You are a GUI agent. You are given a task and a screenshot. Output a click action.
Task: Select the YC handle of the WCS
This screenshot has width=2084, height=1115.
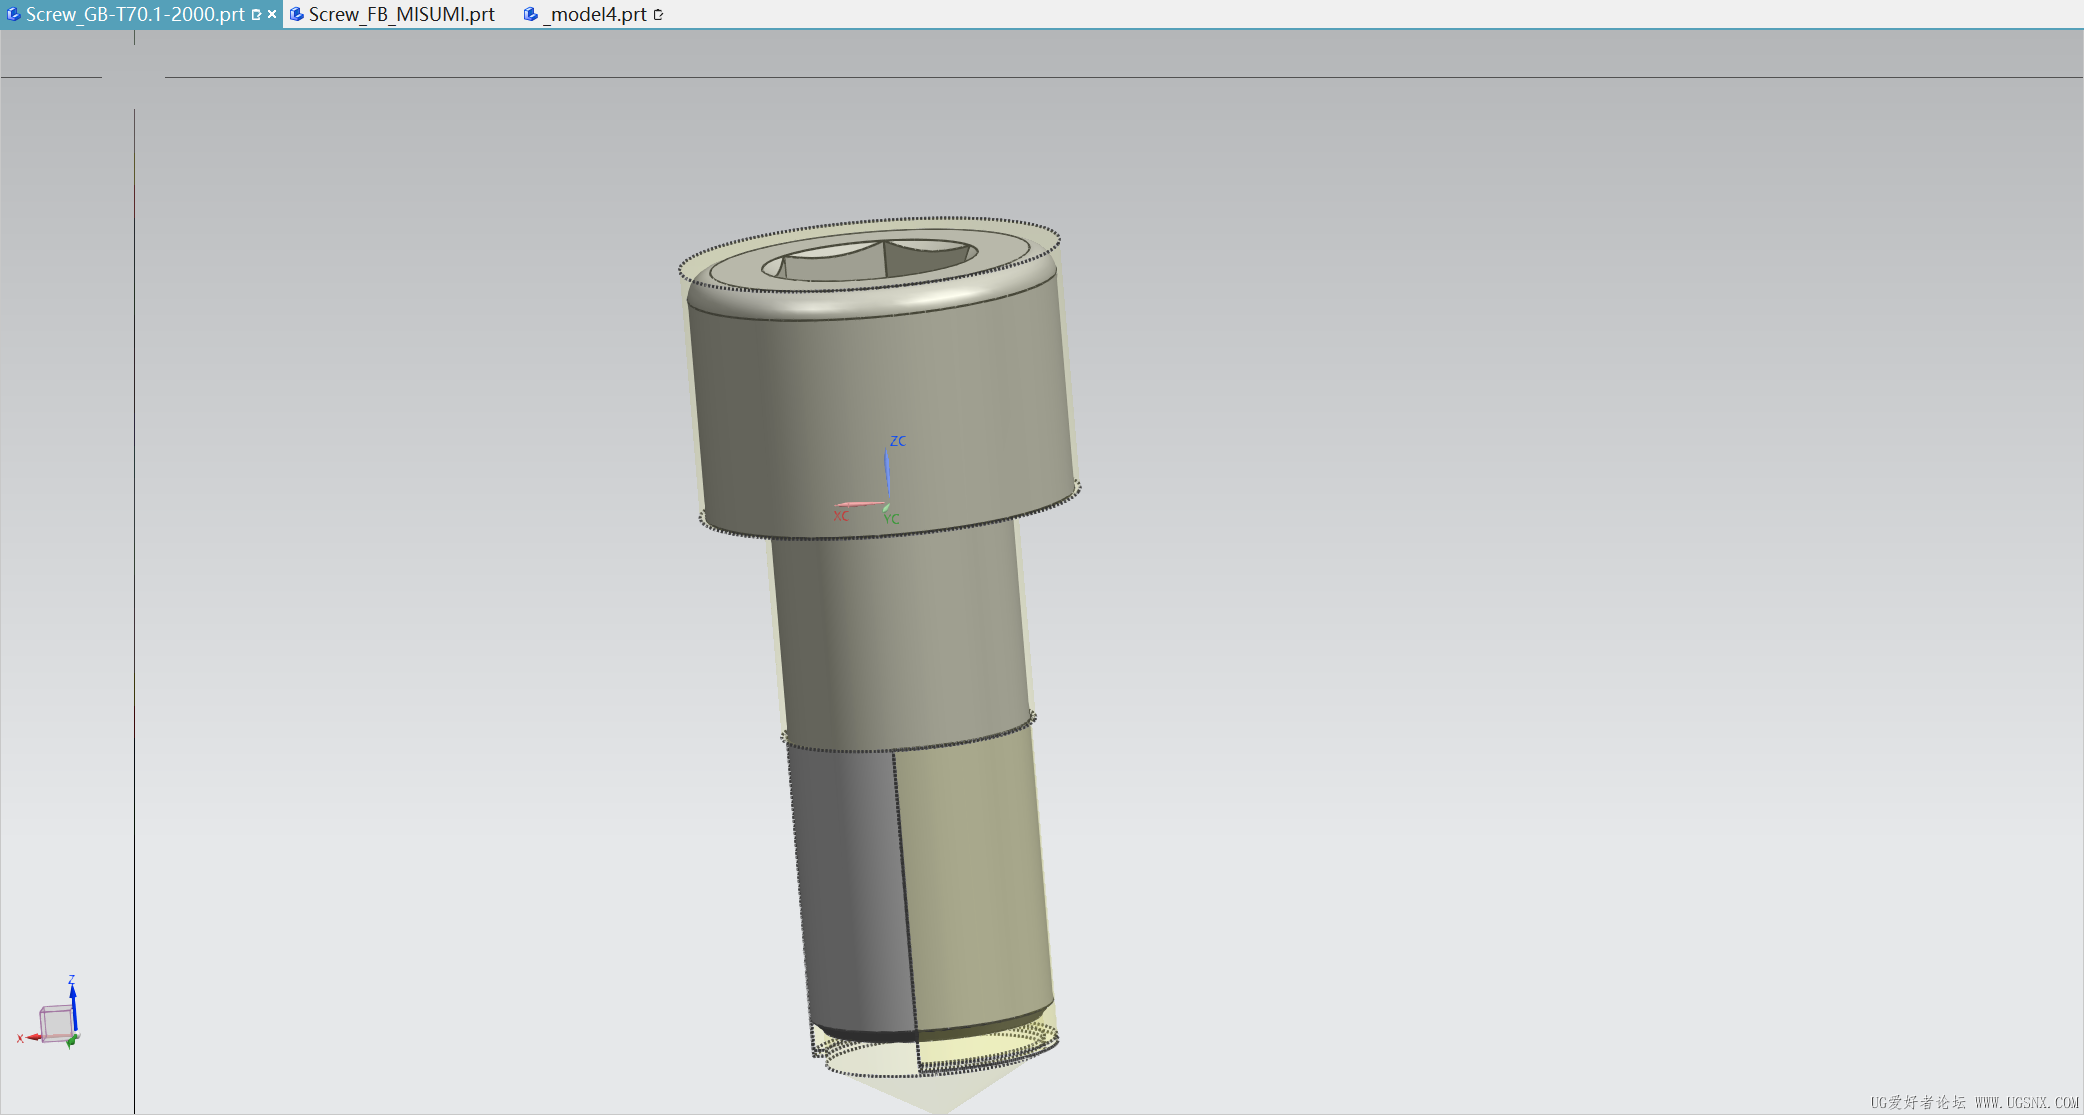(x=887, y=510)
